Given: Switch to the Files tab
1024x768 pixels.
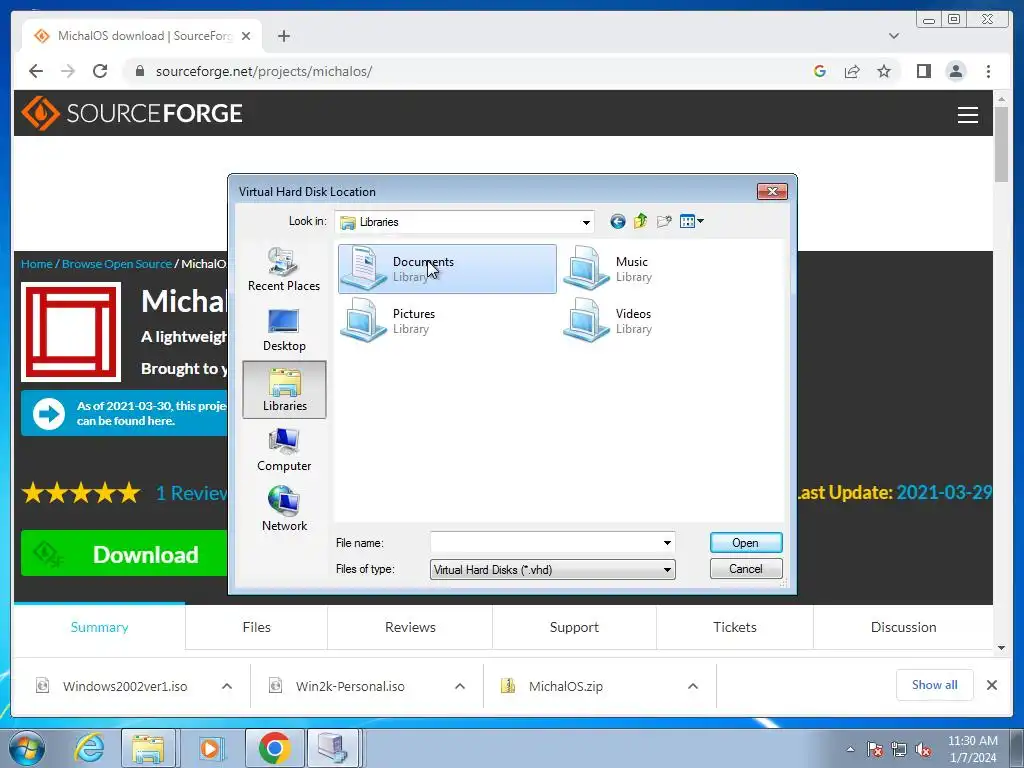Looking at the screenshot, I should click(256, 627).
